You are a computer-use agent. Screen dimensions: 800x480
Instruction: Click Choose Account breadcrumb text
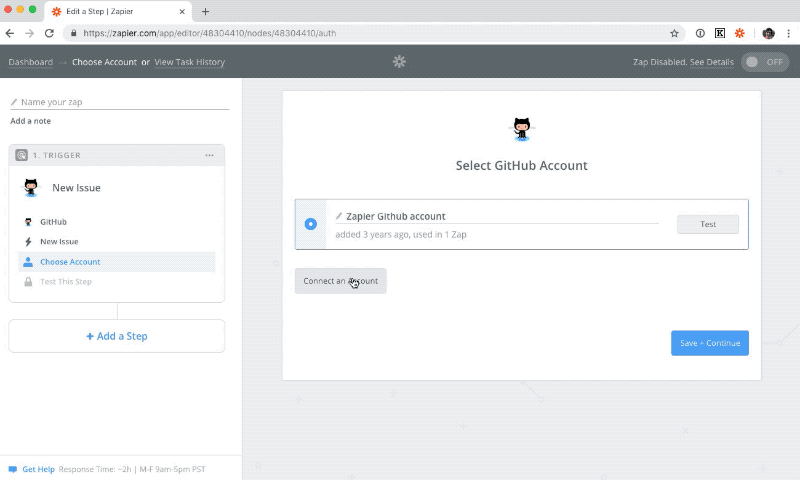[104, 62]
